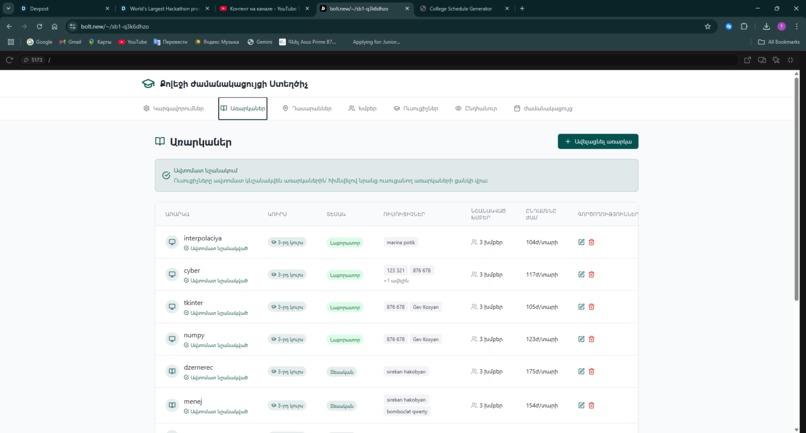The width and height of the screenshot is (806, 433).
Task: Open the Gemini bookmark
Action: coord(260,42)
